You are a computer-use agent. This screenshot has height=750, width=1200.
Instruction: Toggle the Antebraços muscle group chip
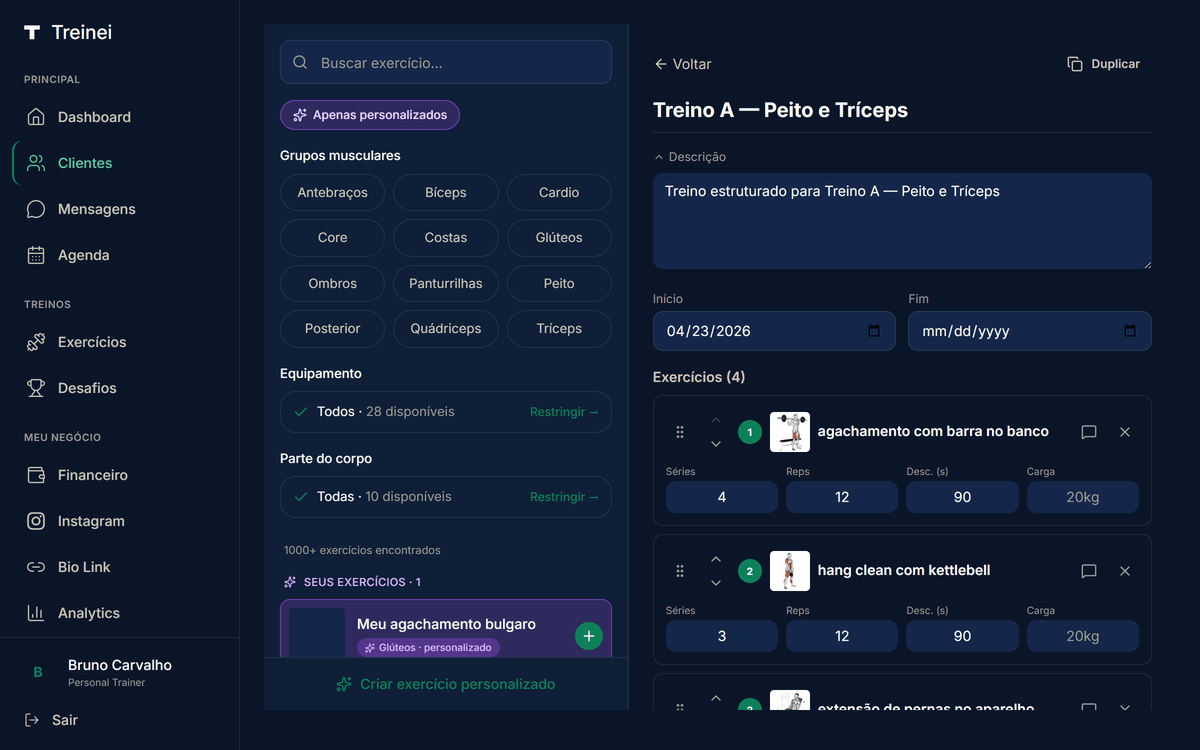pos(332,192)
